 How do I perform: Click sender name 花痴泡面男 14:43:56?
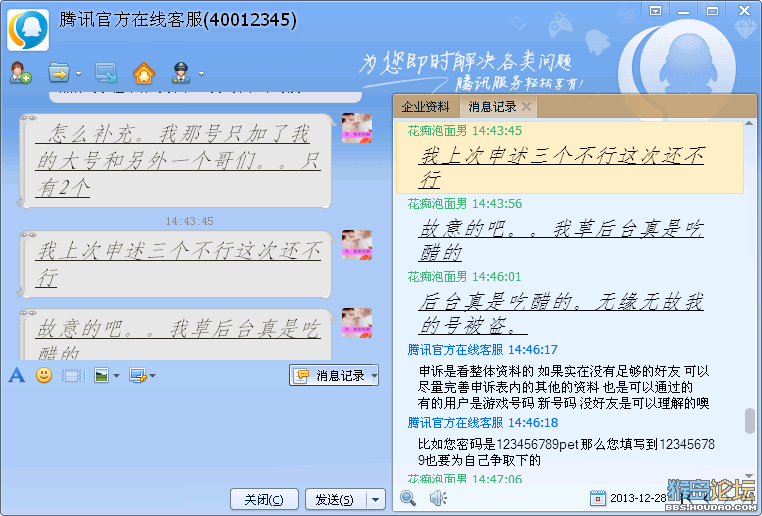(x=465, y=204)
